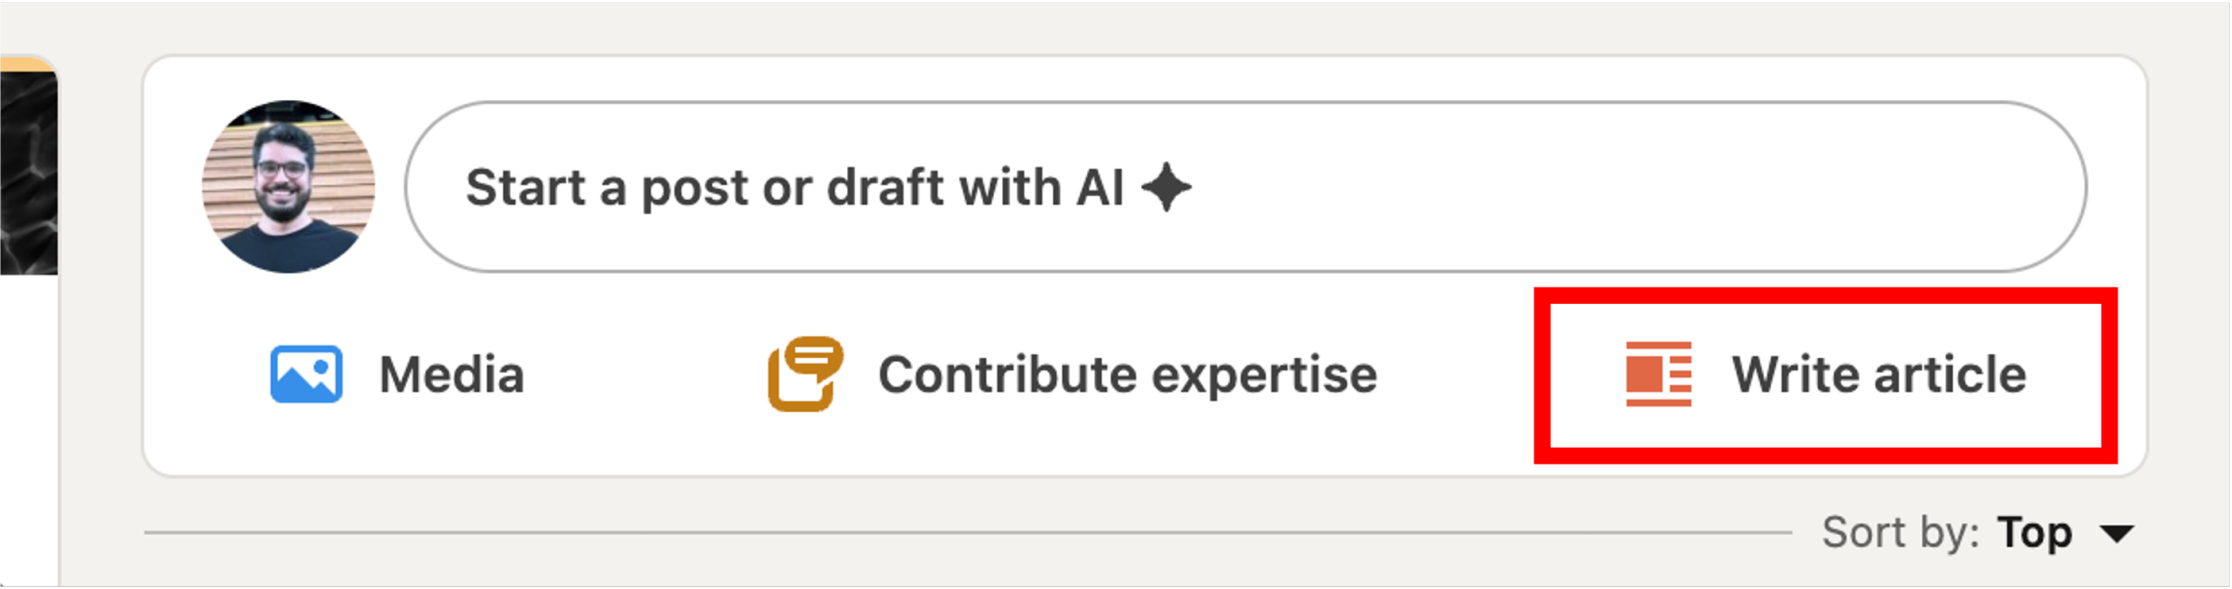Select the "Media" text label

(451, 376)
